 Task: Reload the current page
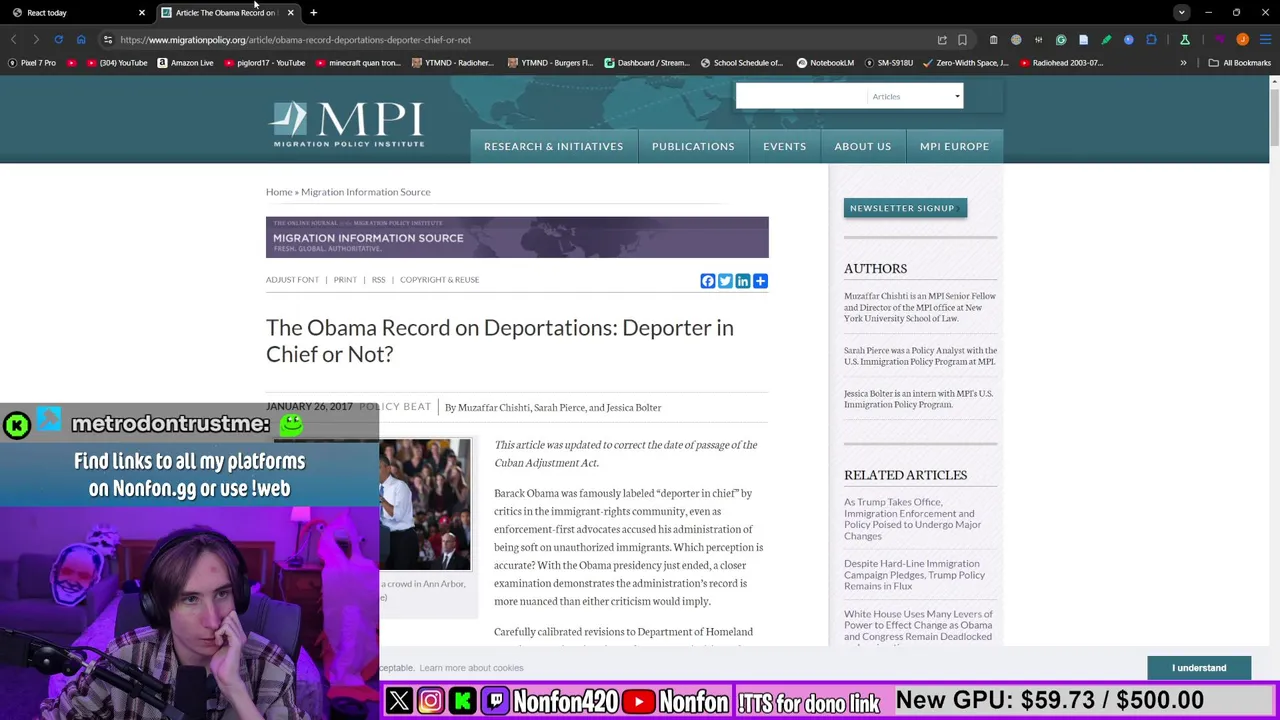(59, 40)
